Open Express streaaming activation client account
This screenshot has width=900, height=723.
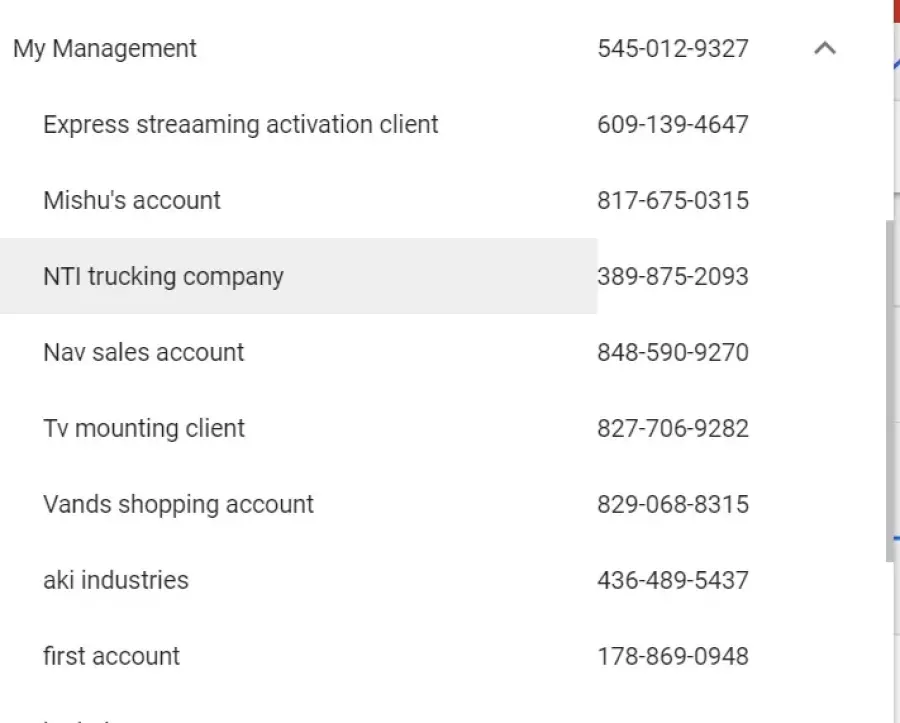tap(240, 125)
